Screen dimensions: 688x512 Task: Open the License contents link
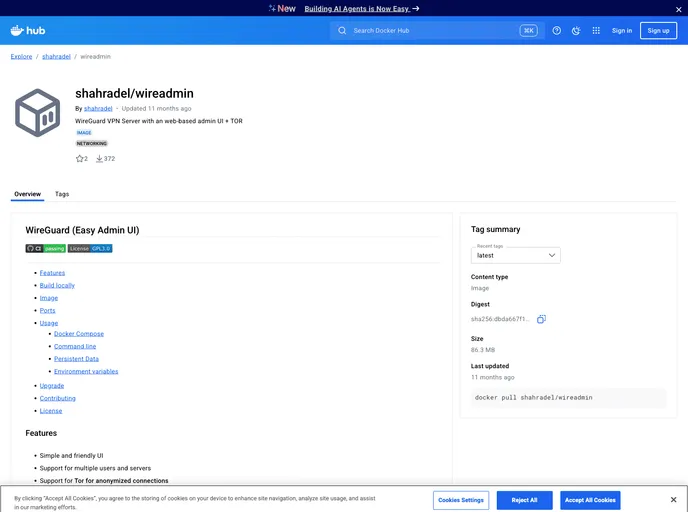tap(51, 411)
